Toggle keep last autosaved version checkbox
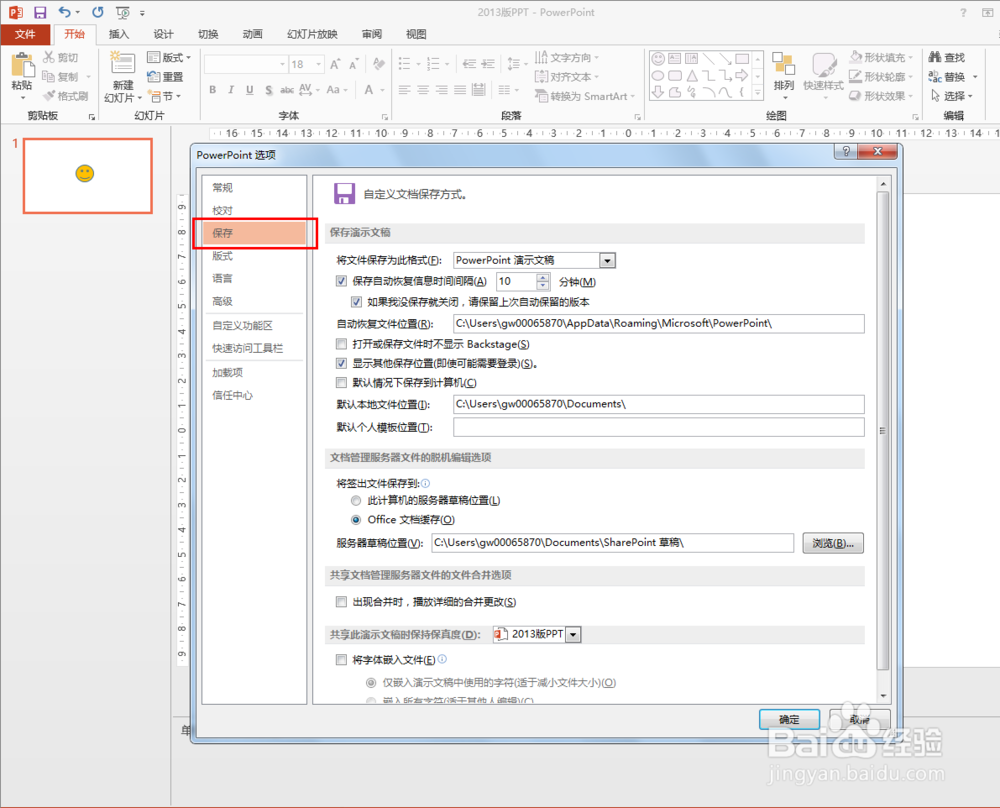 (357, 302)
